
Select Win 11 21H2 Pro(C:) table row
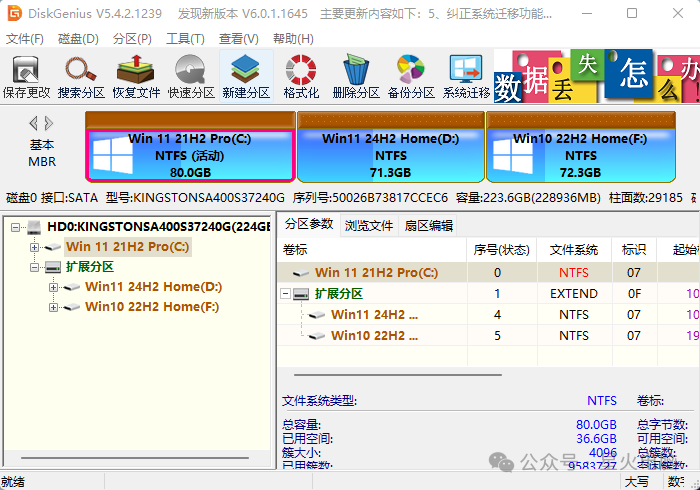point(488,272)
